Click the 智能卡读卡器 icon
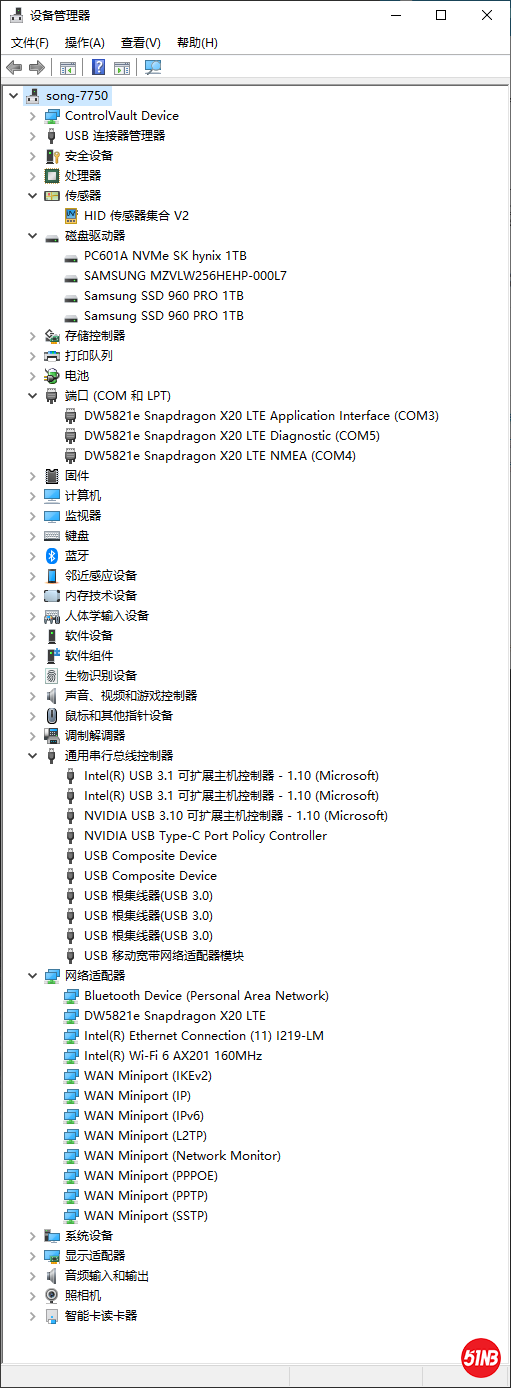The height and width of the screenshot is (1388, 511). [x=52, y=1316]
